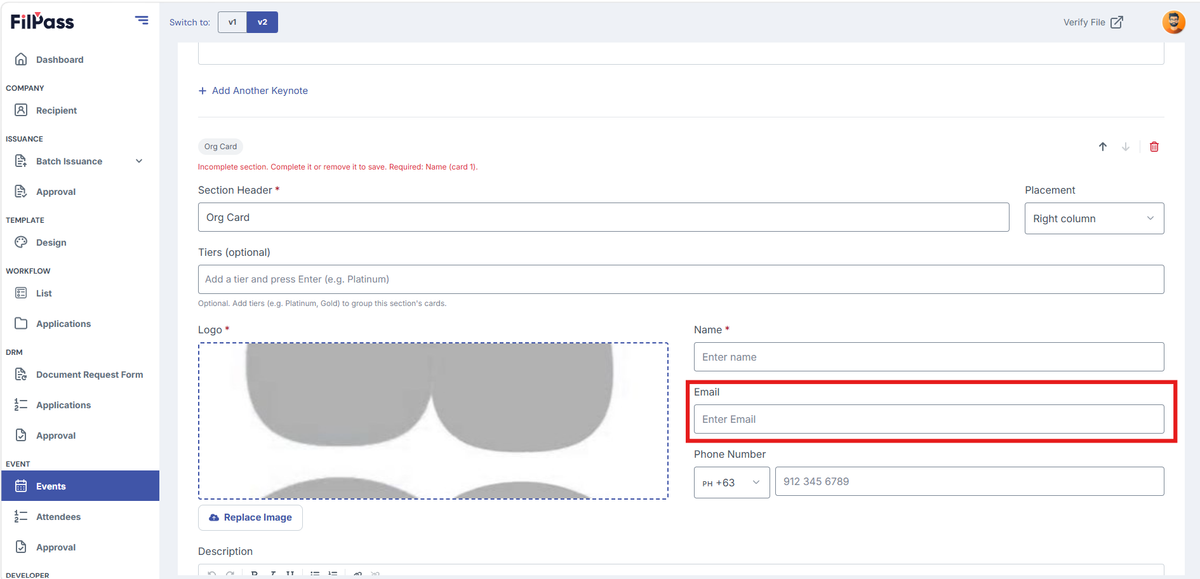Open Approval under the Issuance section
This screenshot has width=1200, height=579.
[x=56, y=192]
